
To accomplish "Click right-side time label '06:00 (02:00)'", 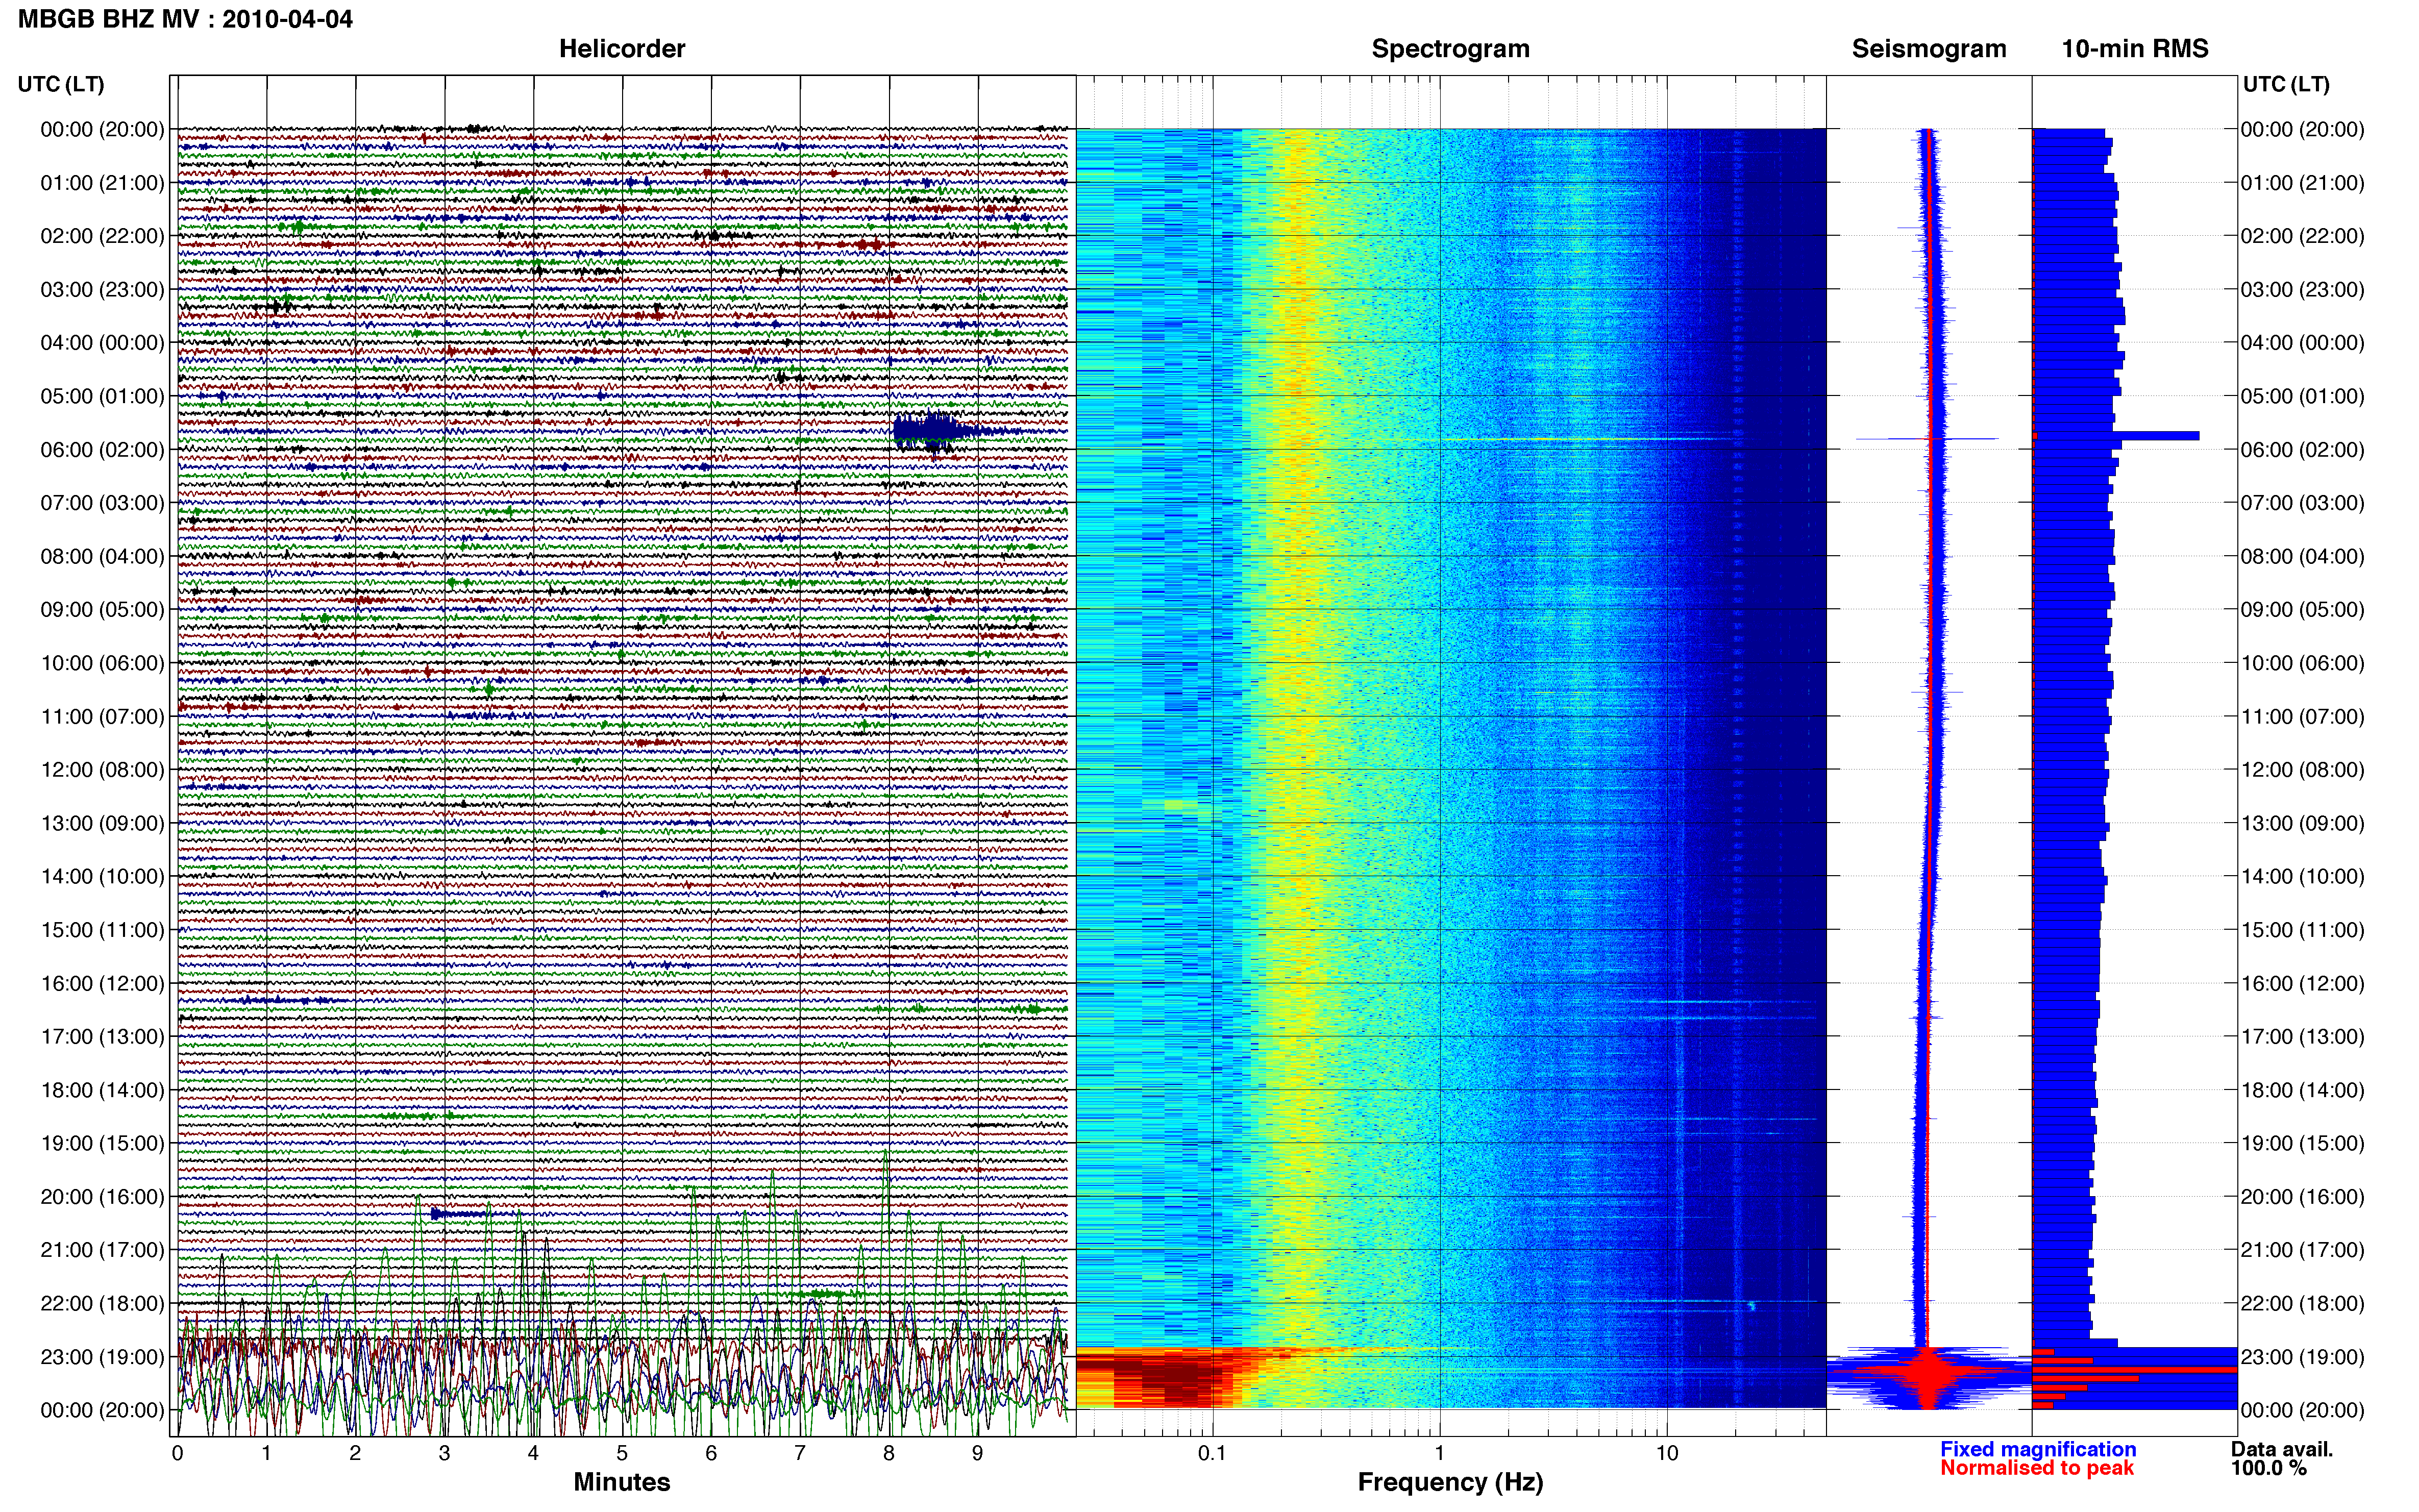I will click(x=2302, y=450).
